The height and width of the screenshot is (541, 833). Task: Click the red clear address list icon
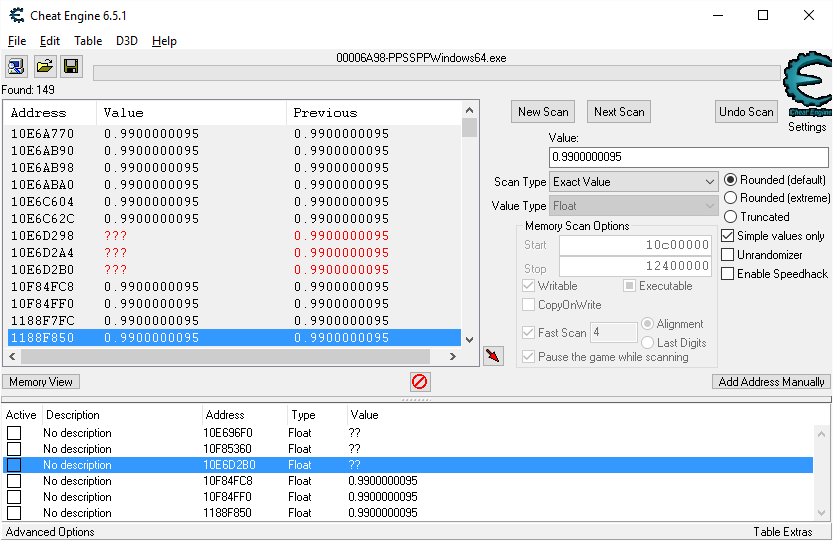pos(420,382)
